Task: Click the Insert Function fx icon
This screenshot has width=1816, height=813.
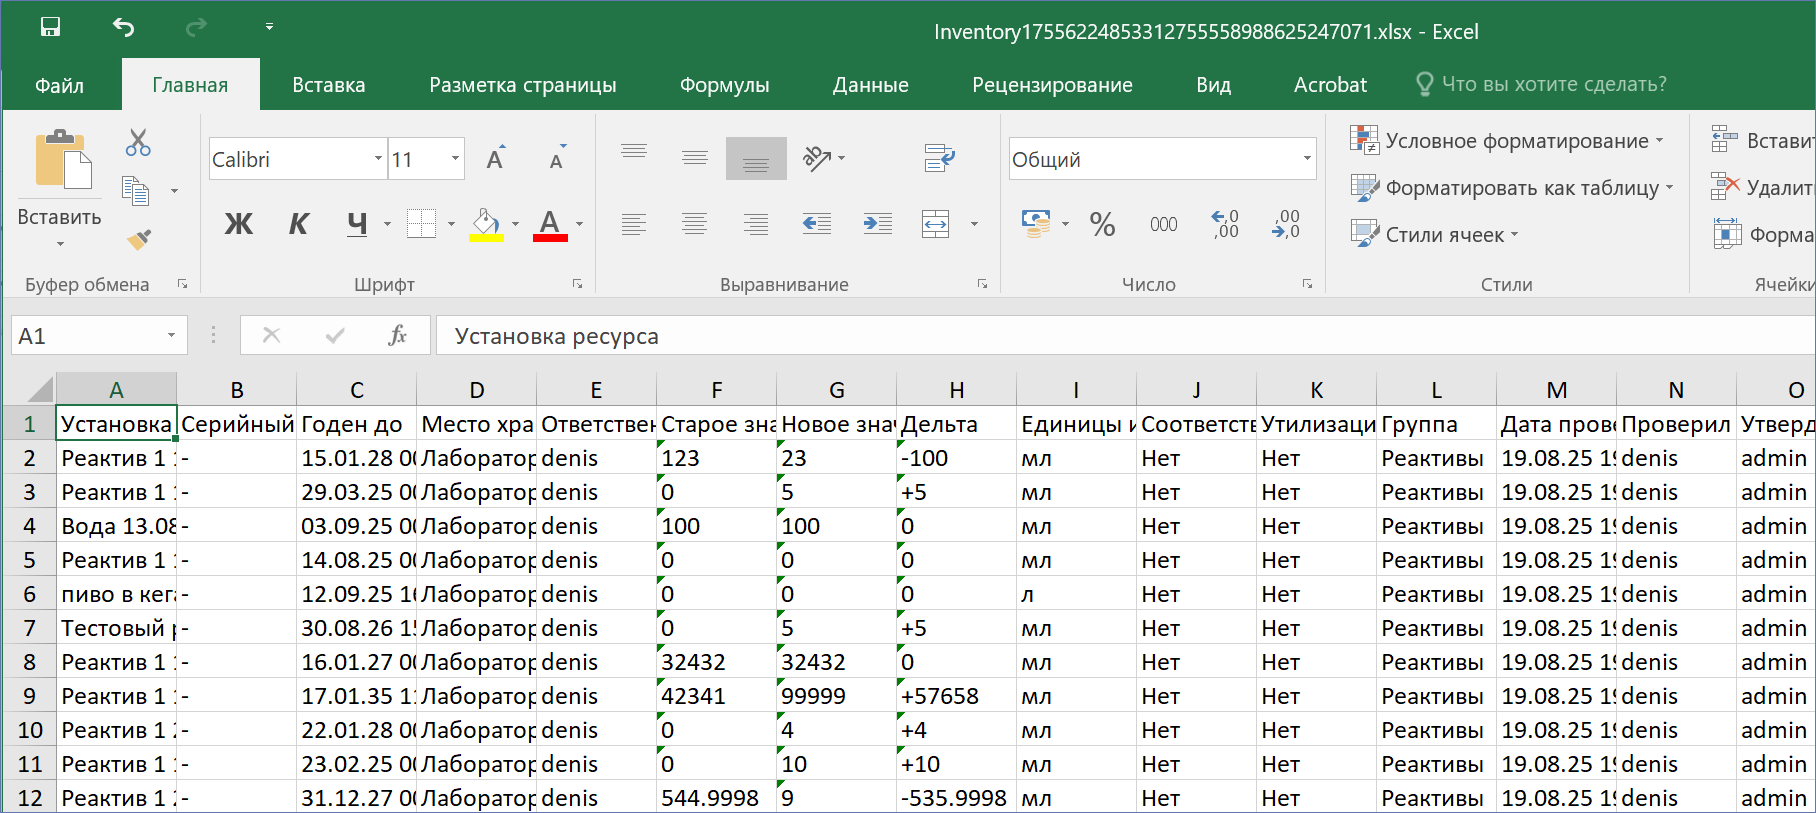Action: [397, 335]
